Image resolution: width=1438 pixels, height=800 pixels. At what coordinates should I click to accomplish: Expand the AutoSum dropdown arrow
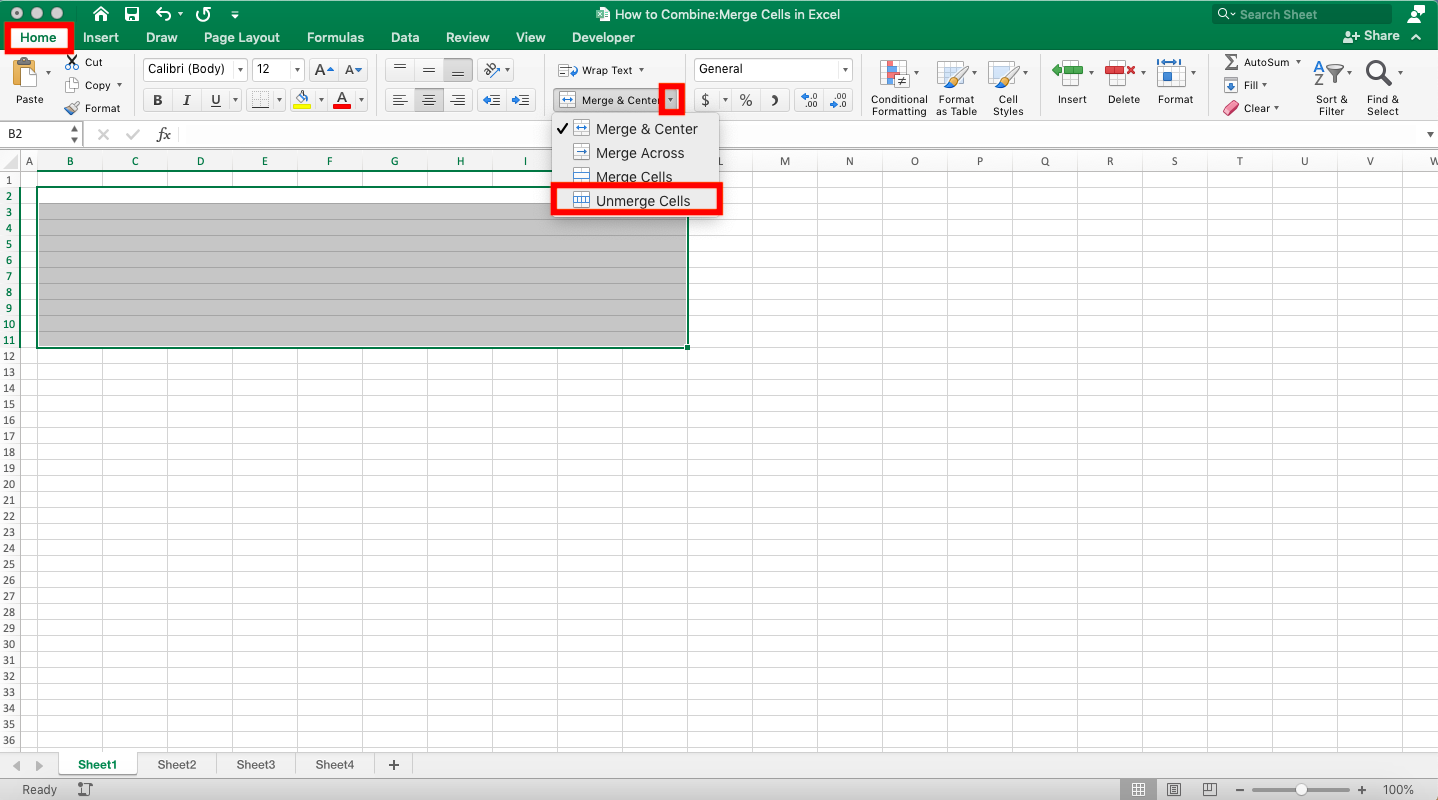click(1298, 62)
